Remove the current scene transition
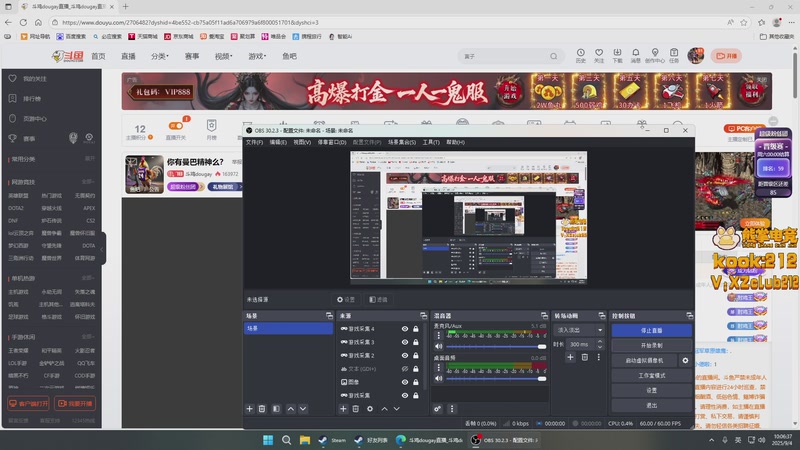The width and height of the screenshot is (800, 450). (x=585, y=357)
